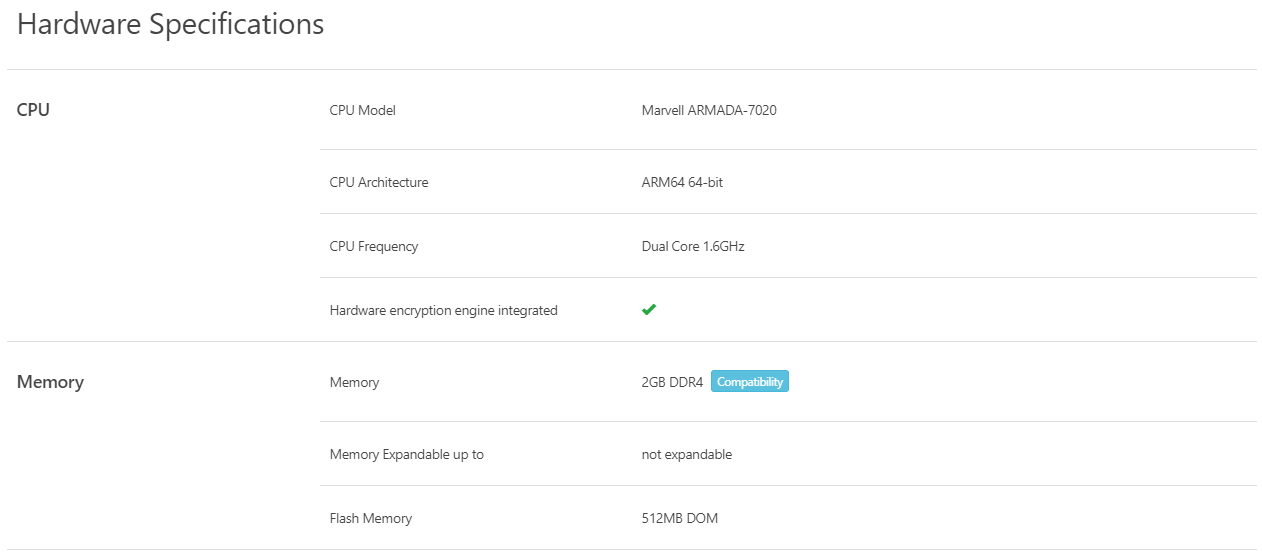Screen dimensions: 1262x553
Task: Click the CPU Model label
Action: pos(362,110)
